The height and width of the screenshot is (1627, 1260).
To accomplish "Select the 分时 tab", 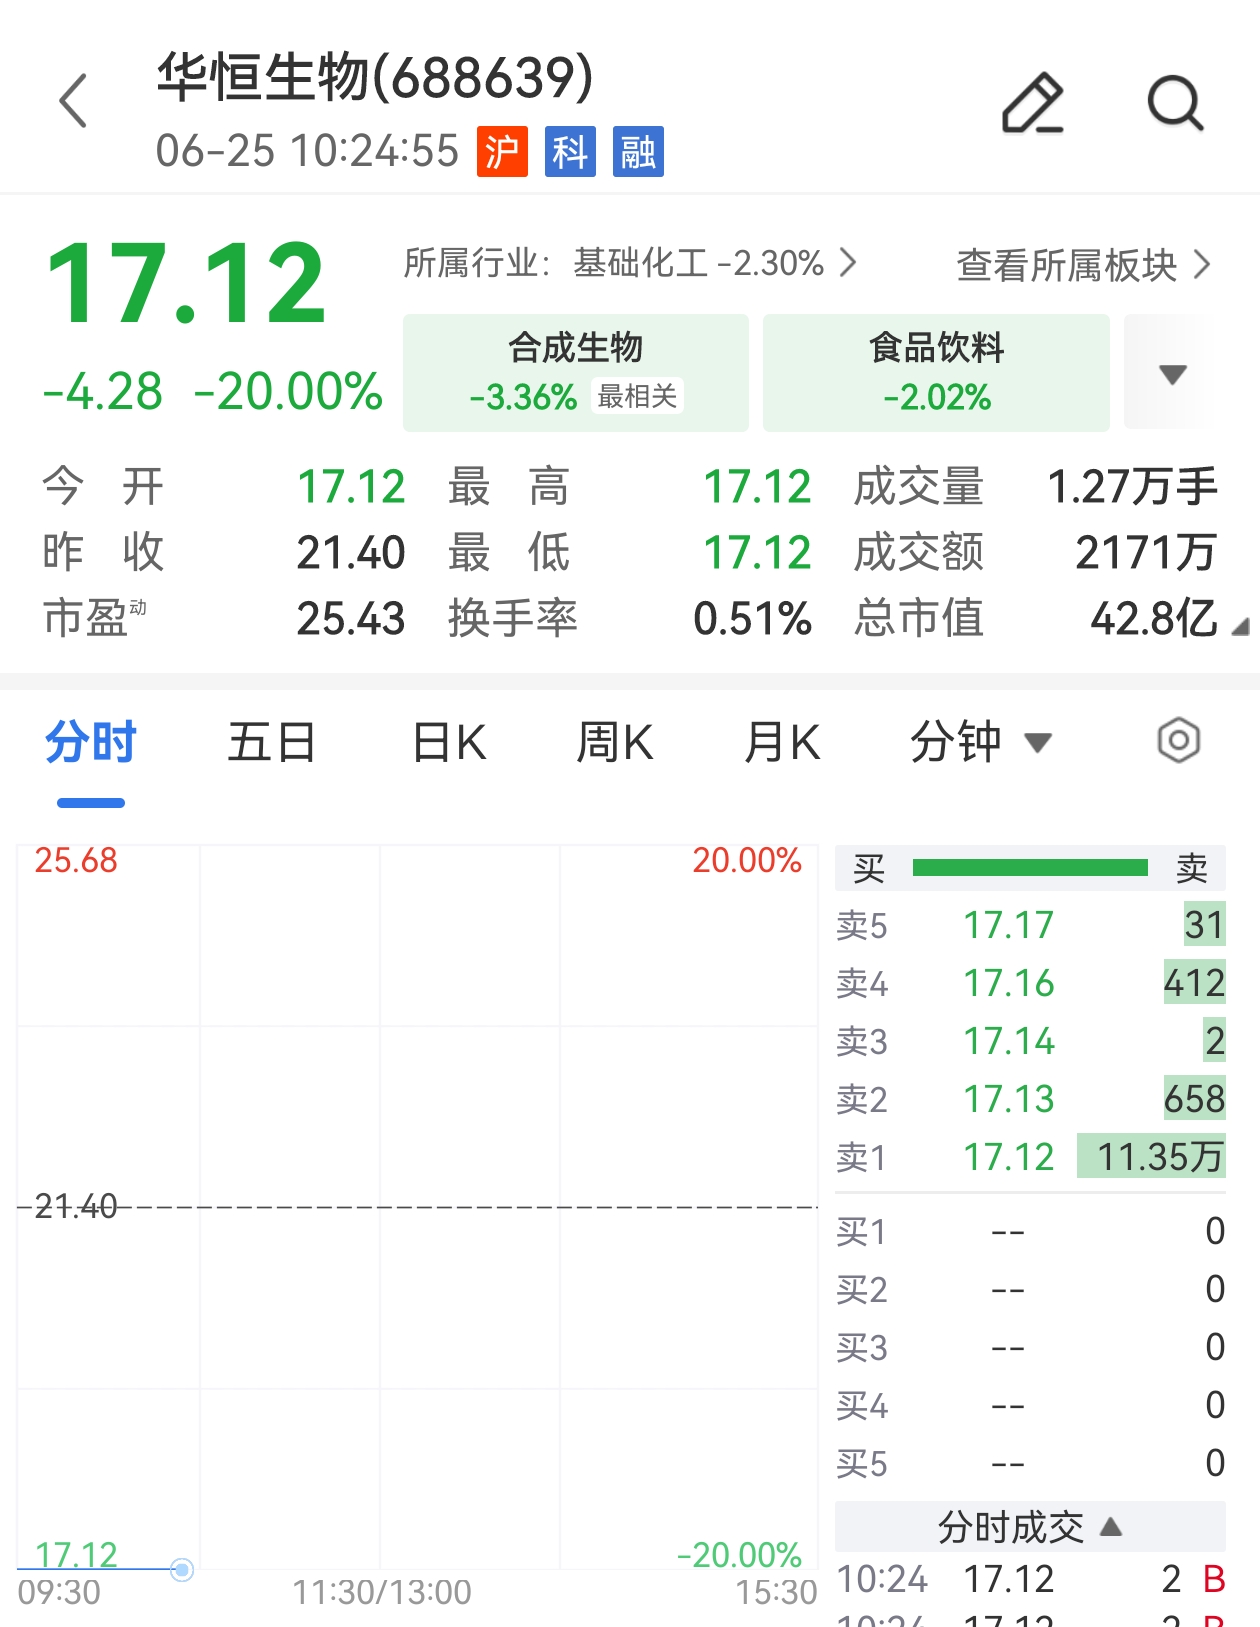I will (x=90, y=743).
